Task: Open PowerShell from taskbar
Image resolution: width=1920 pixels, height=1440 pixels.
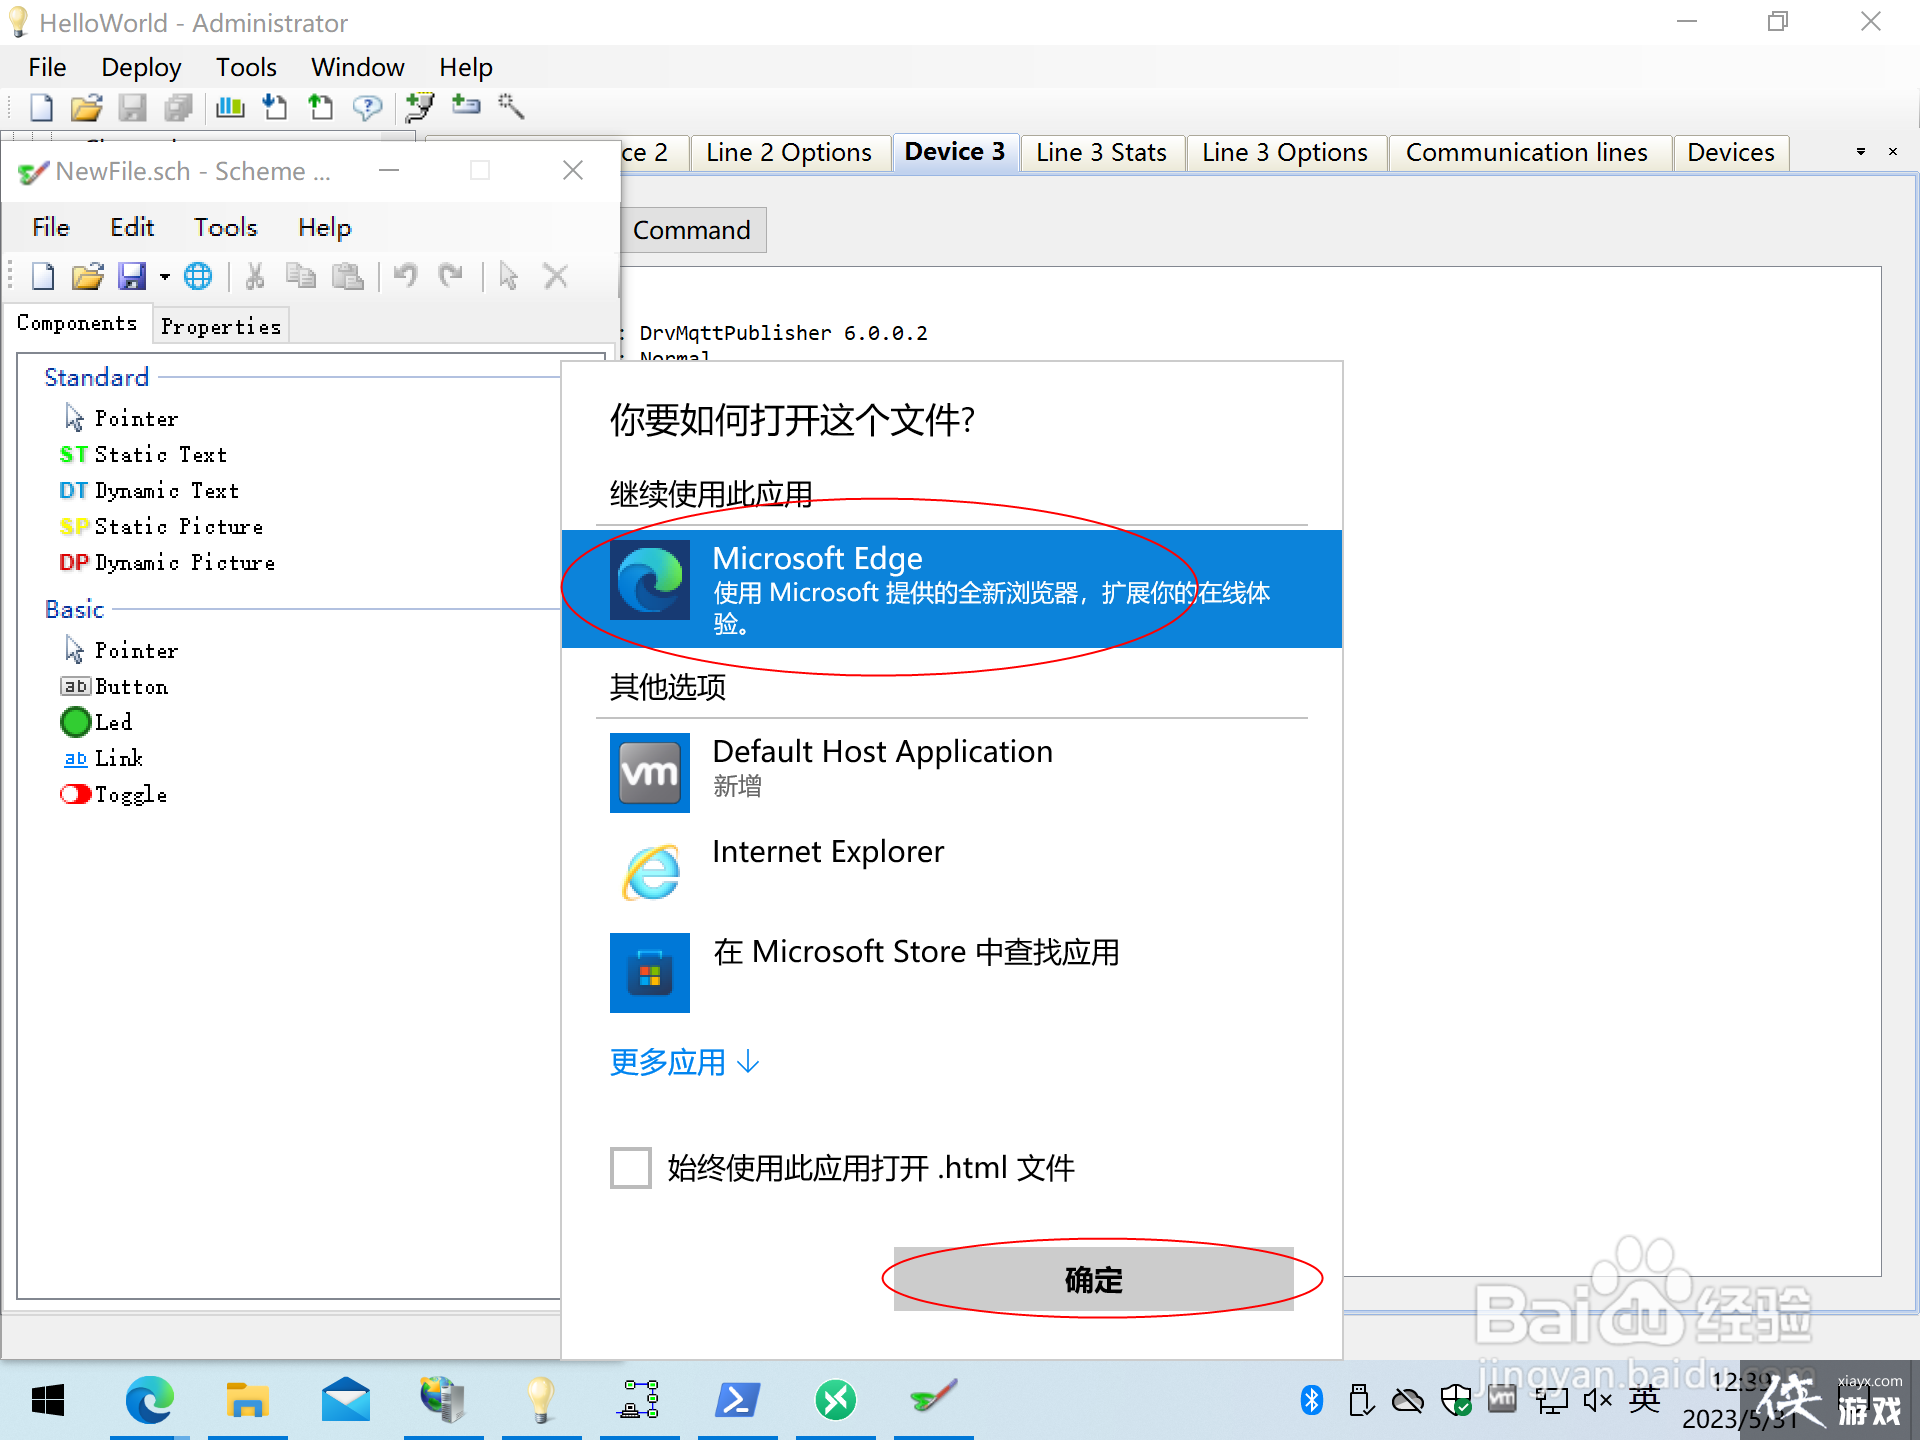Action: point(738,1400)
